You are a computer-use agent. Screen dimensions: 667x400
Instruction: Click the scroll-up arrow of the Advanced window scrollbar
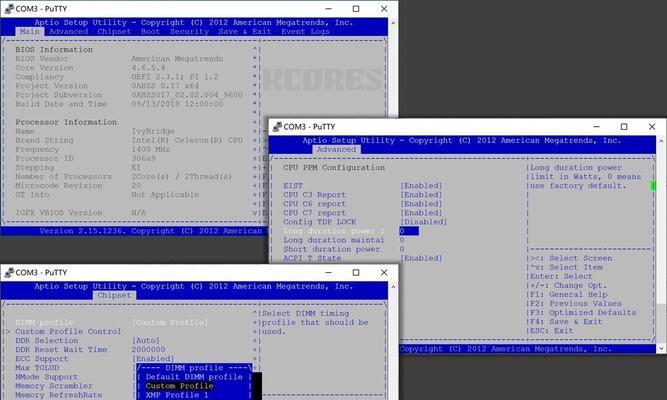(661, 141)
